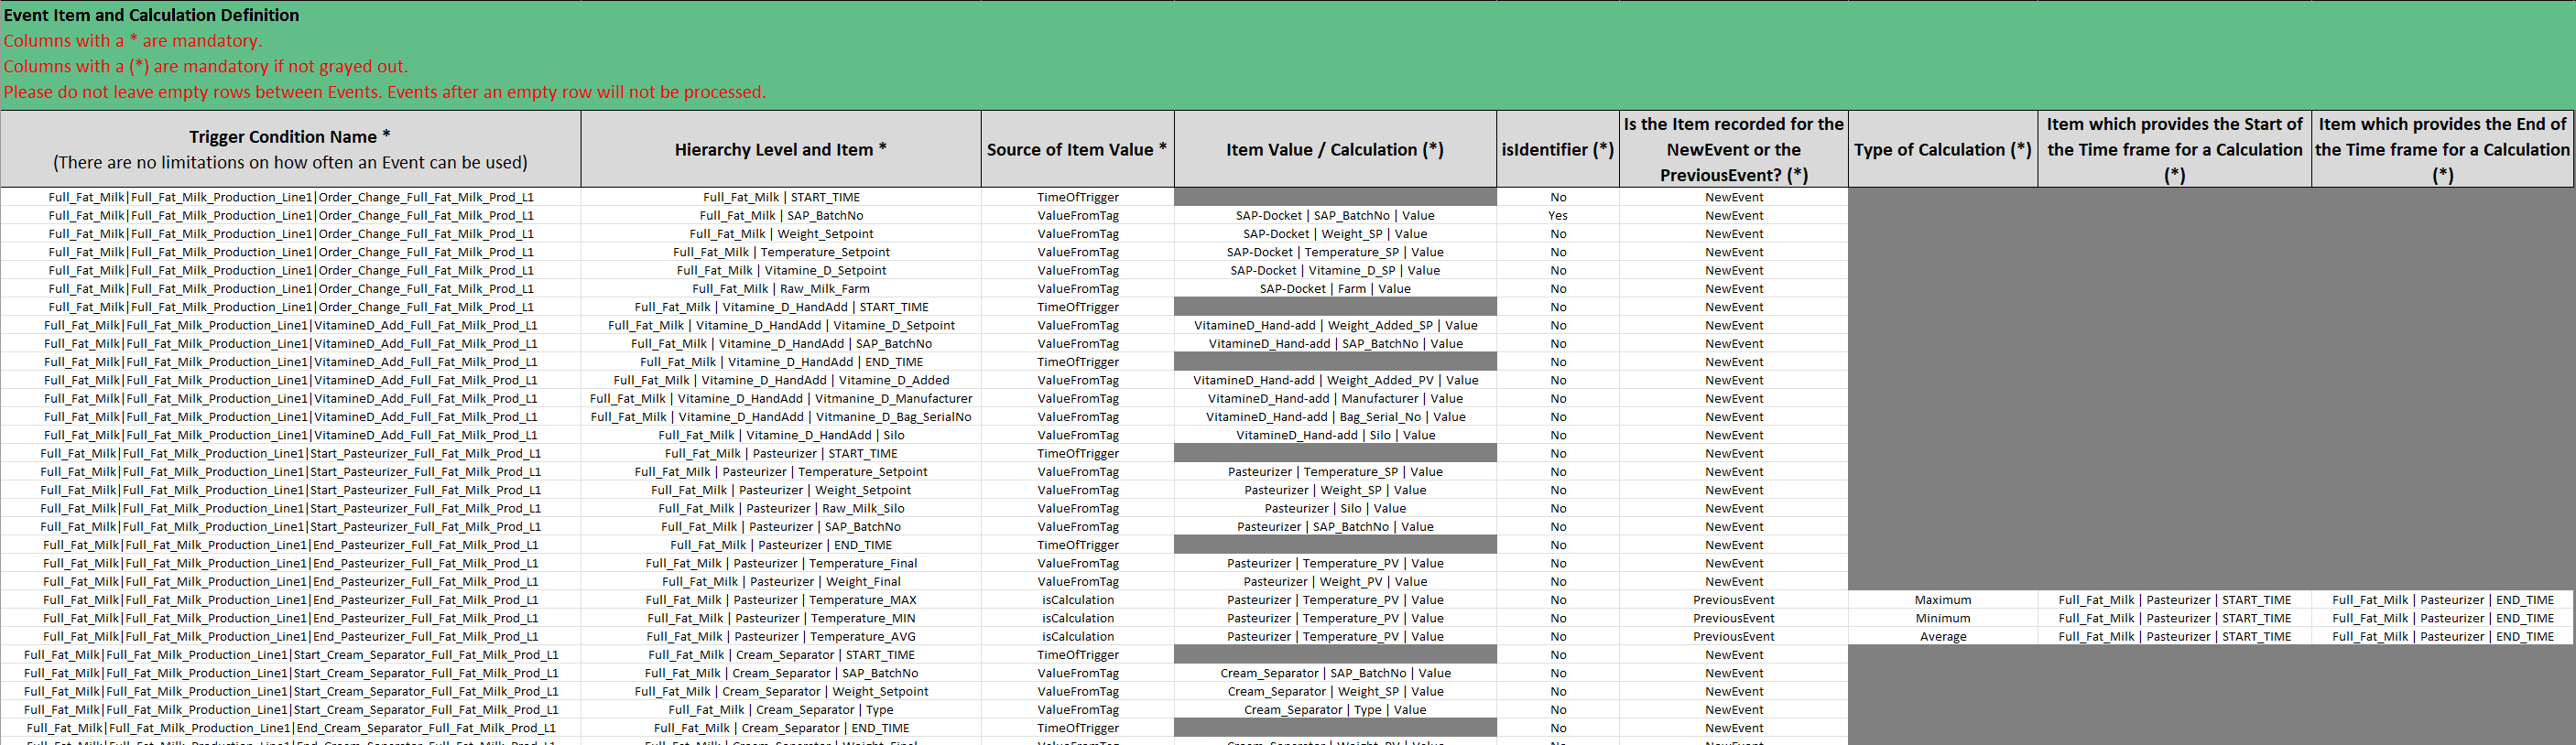Click the 'Maximum' calculation type cell

(1942, 600)
